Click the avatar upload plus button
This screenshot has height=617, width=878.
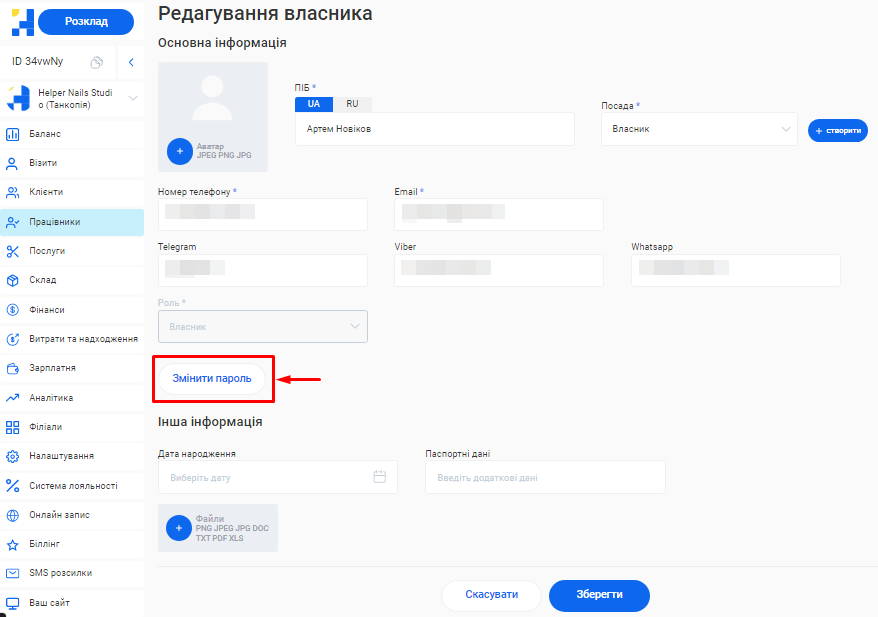pyautogui.click(x=179, y=151)
